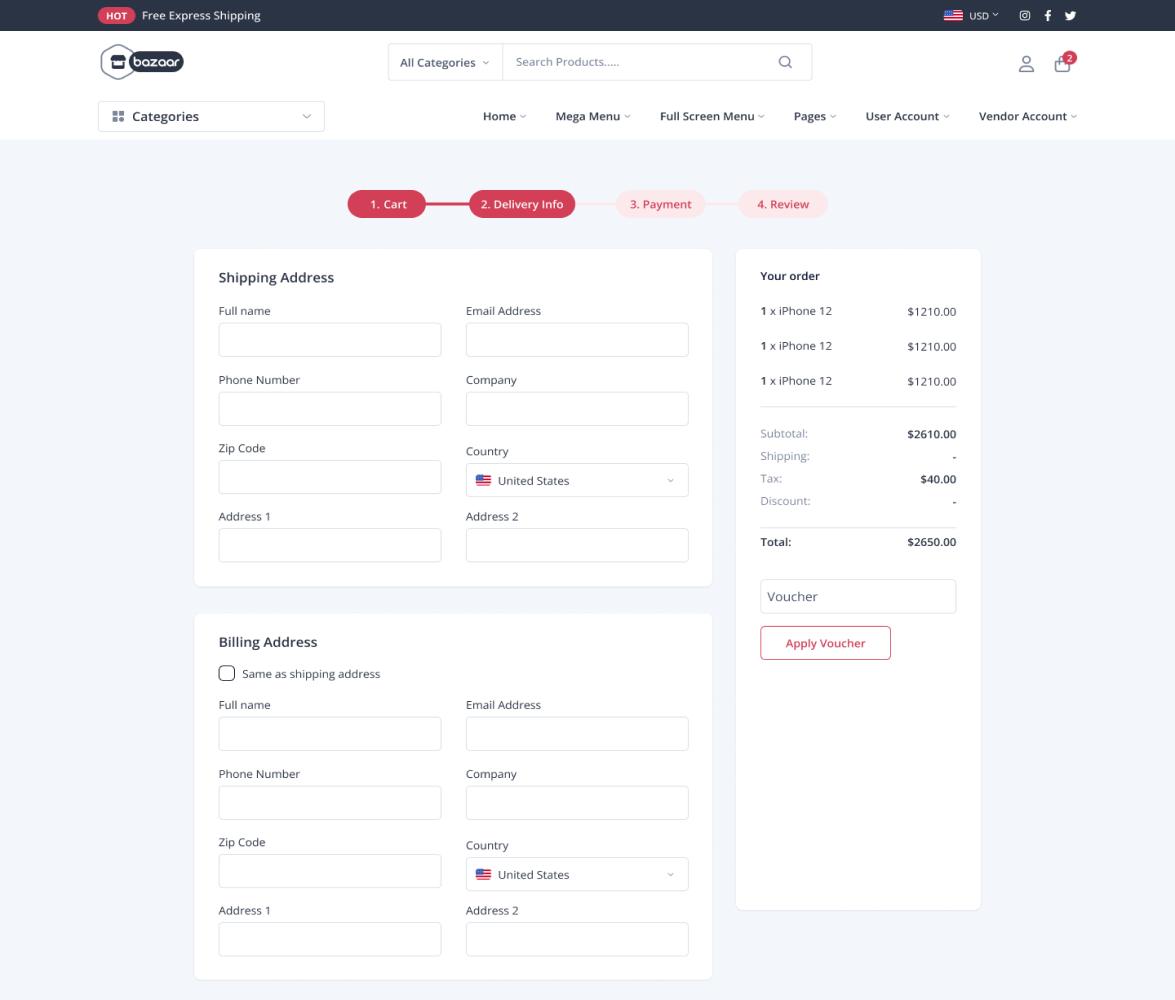1175x1000 pixels.
Task: Open the Vendor Account menu
Action: tap(1027, 116)
